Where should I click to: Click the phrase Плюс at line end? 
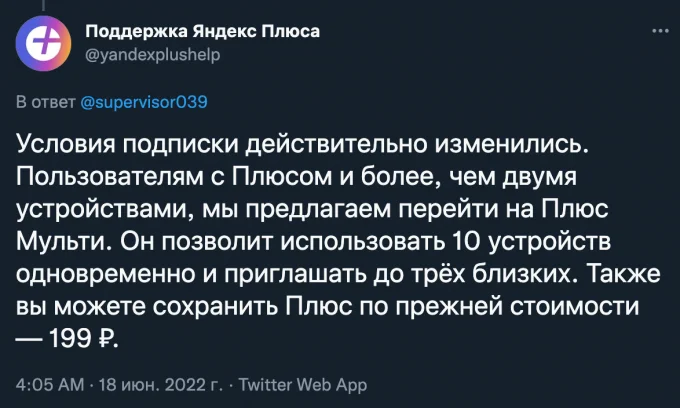[575, 209]
